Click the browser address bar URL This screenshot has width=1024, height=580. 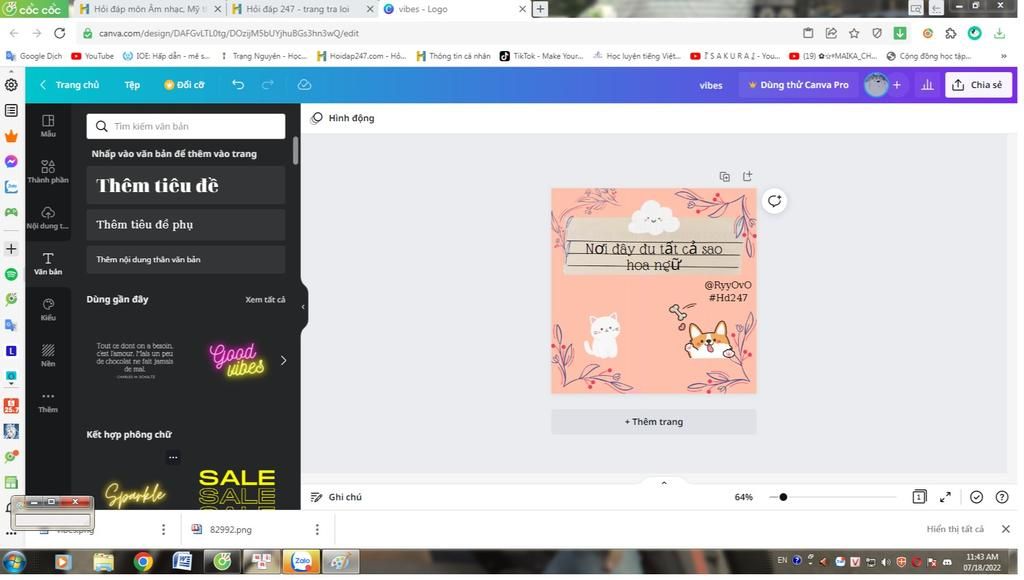tap(229, 33)
